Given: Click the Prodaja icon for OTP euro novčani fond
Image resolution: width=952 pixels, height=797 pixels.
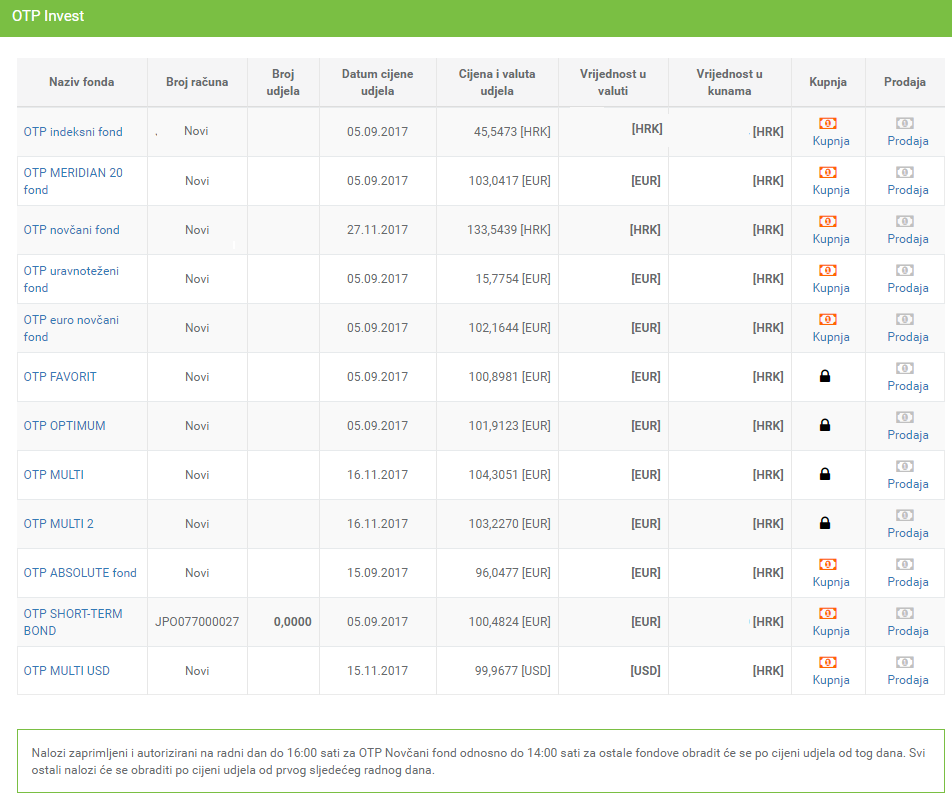Looking at the screenshot, I should (905, 320).
